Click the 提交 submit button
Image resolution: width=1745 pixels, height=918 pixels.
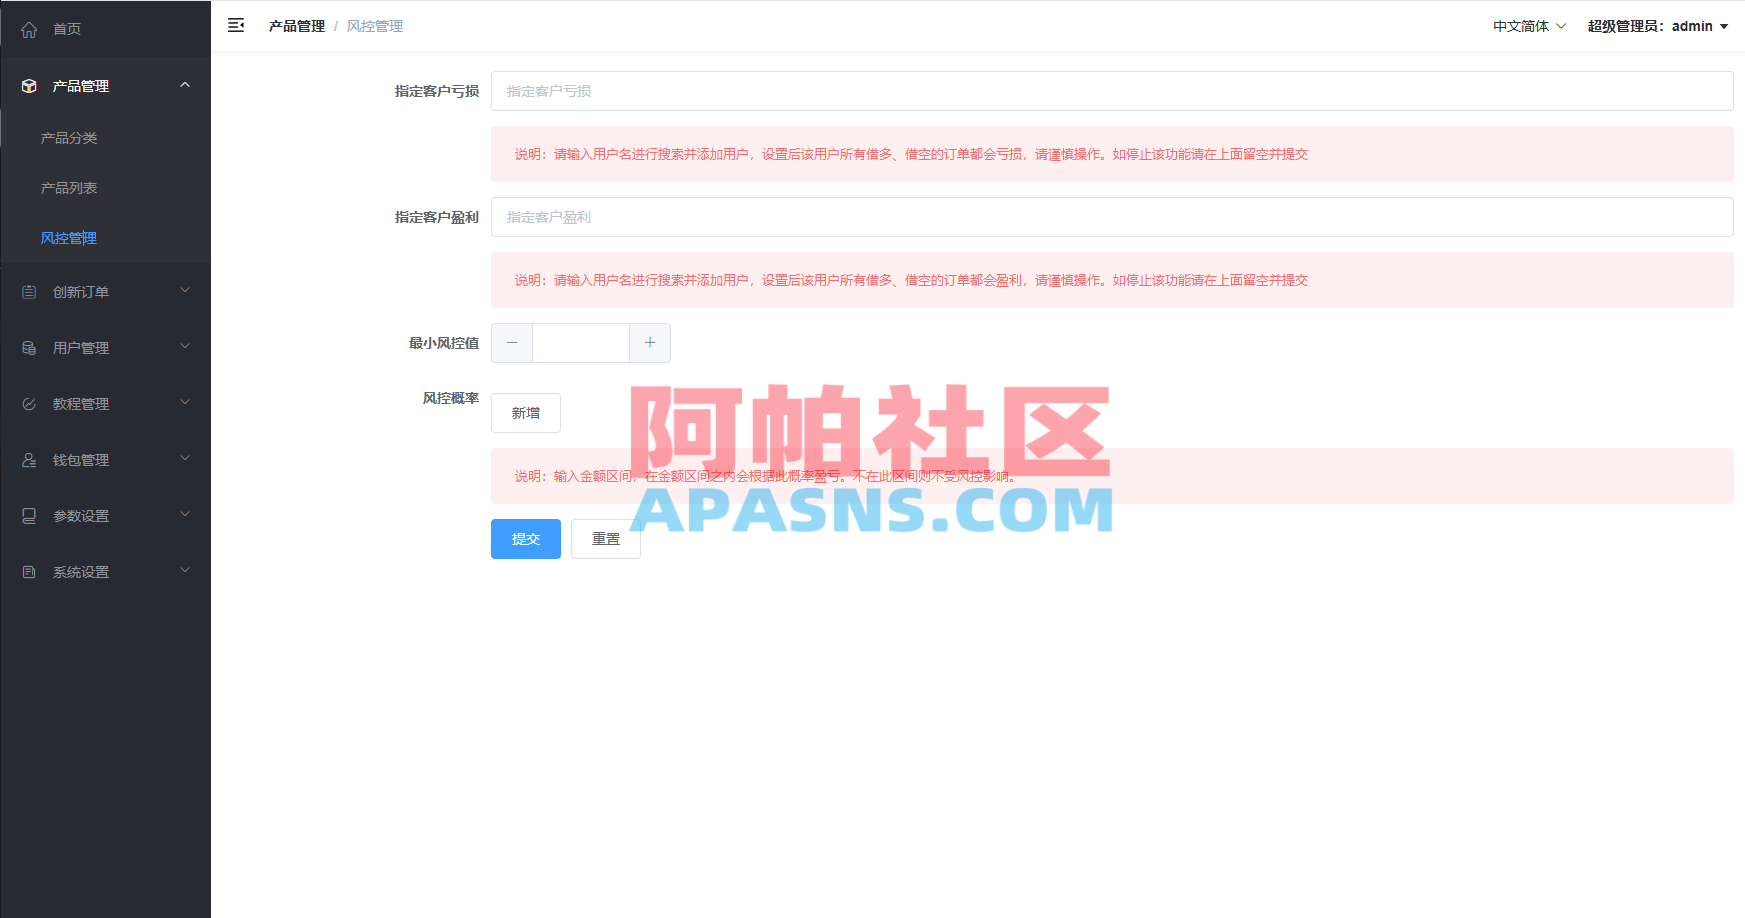point(526,539)
